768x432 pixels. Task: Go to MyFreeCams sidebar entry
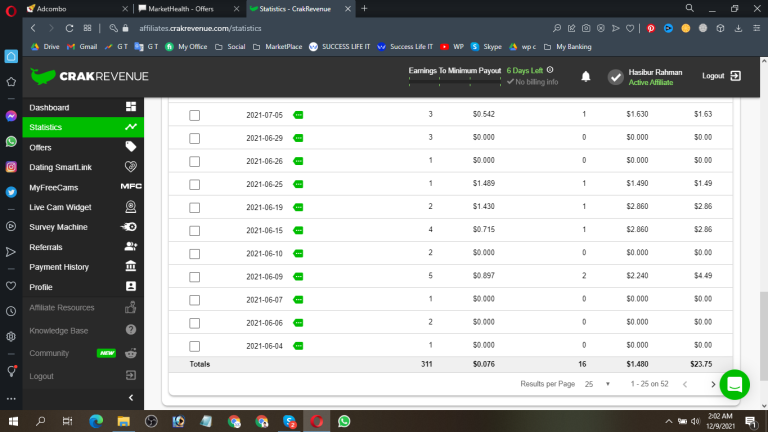[83, 188]
